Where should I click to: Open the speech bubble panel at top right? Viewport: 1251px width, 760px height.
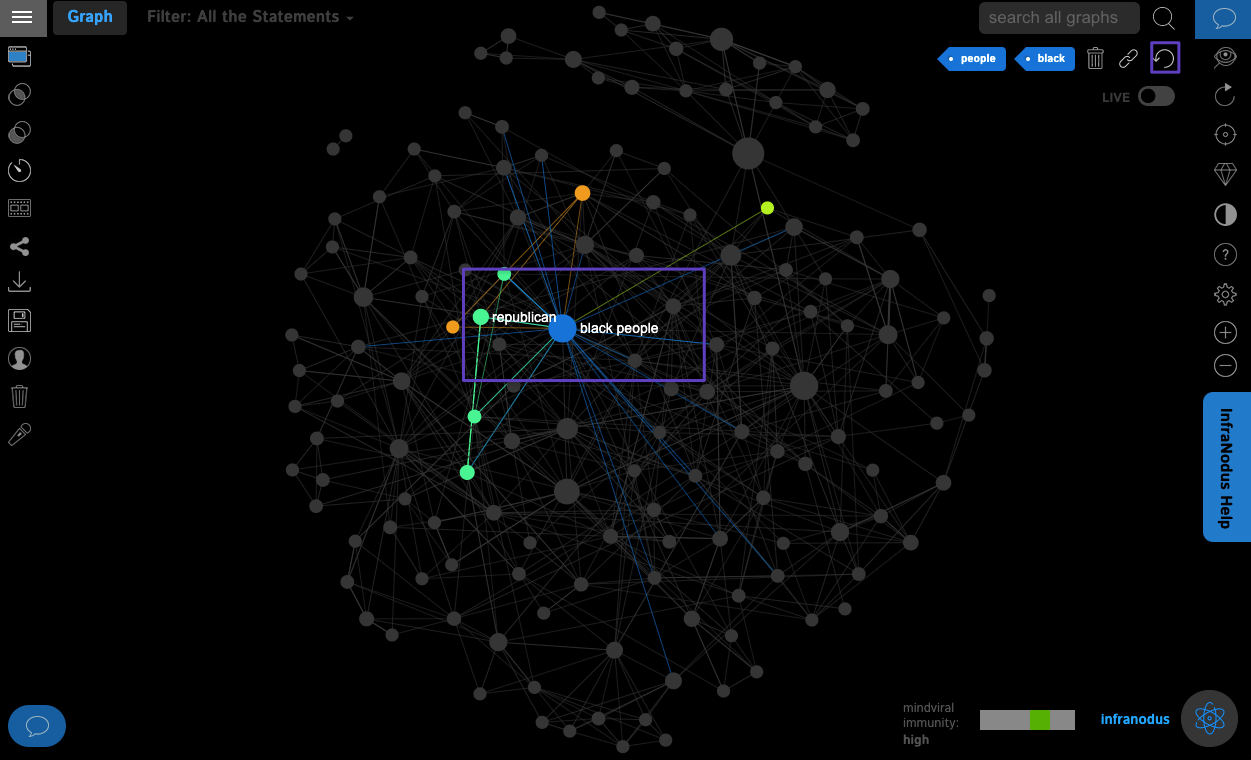pos(1223,19)
